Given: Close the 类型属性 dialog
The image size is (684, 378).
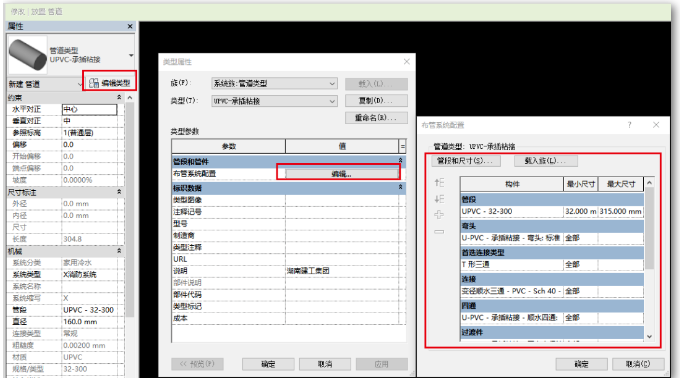Looking at the screenshot, I should point(407,62).
